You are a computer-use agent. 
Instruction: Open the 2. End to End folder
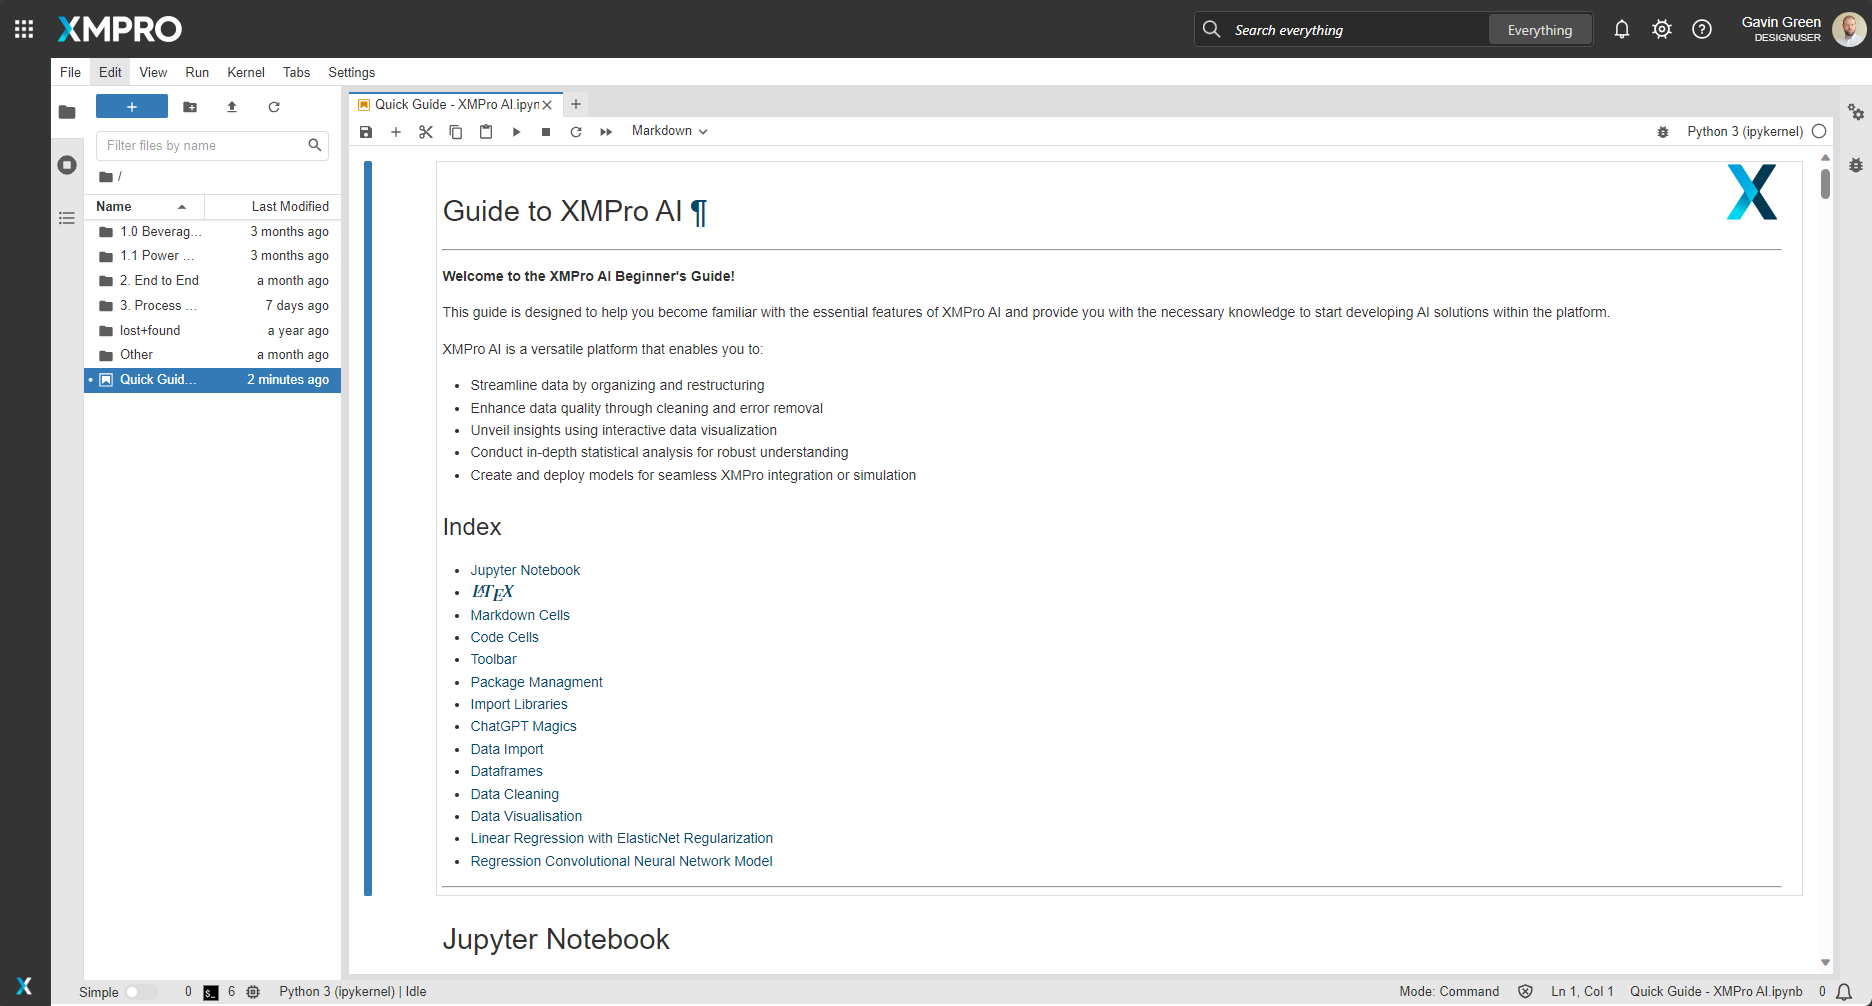click(x=213, y=281)
